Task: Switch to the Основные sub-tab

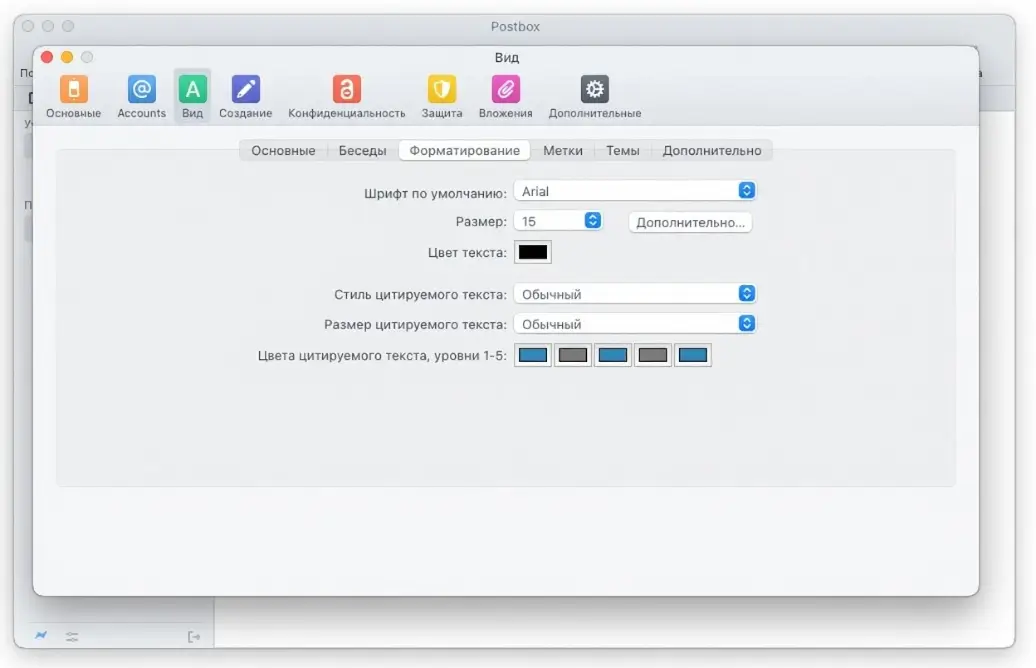Action: (x=283, y=151)
